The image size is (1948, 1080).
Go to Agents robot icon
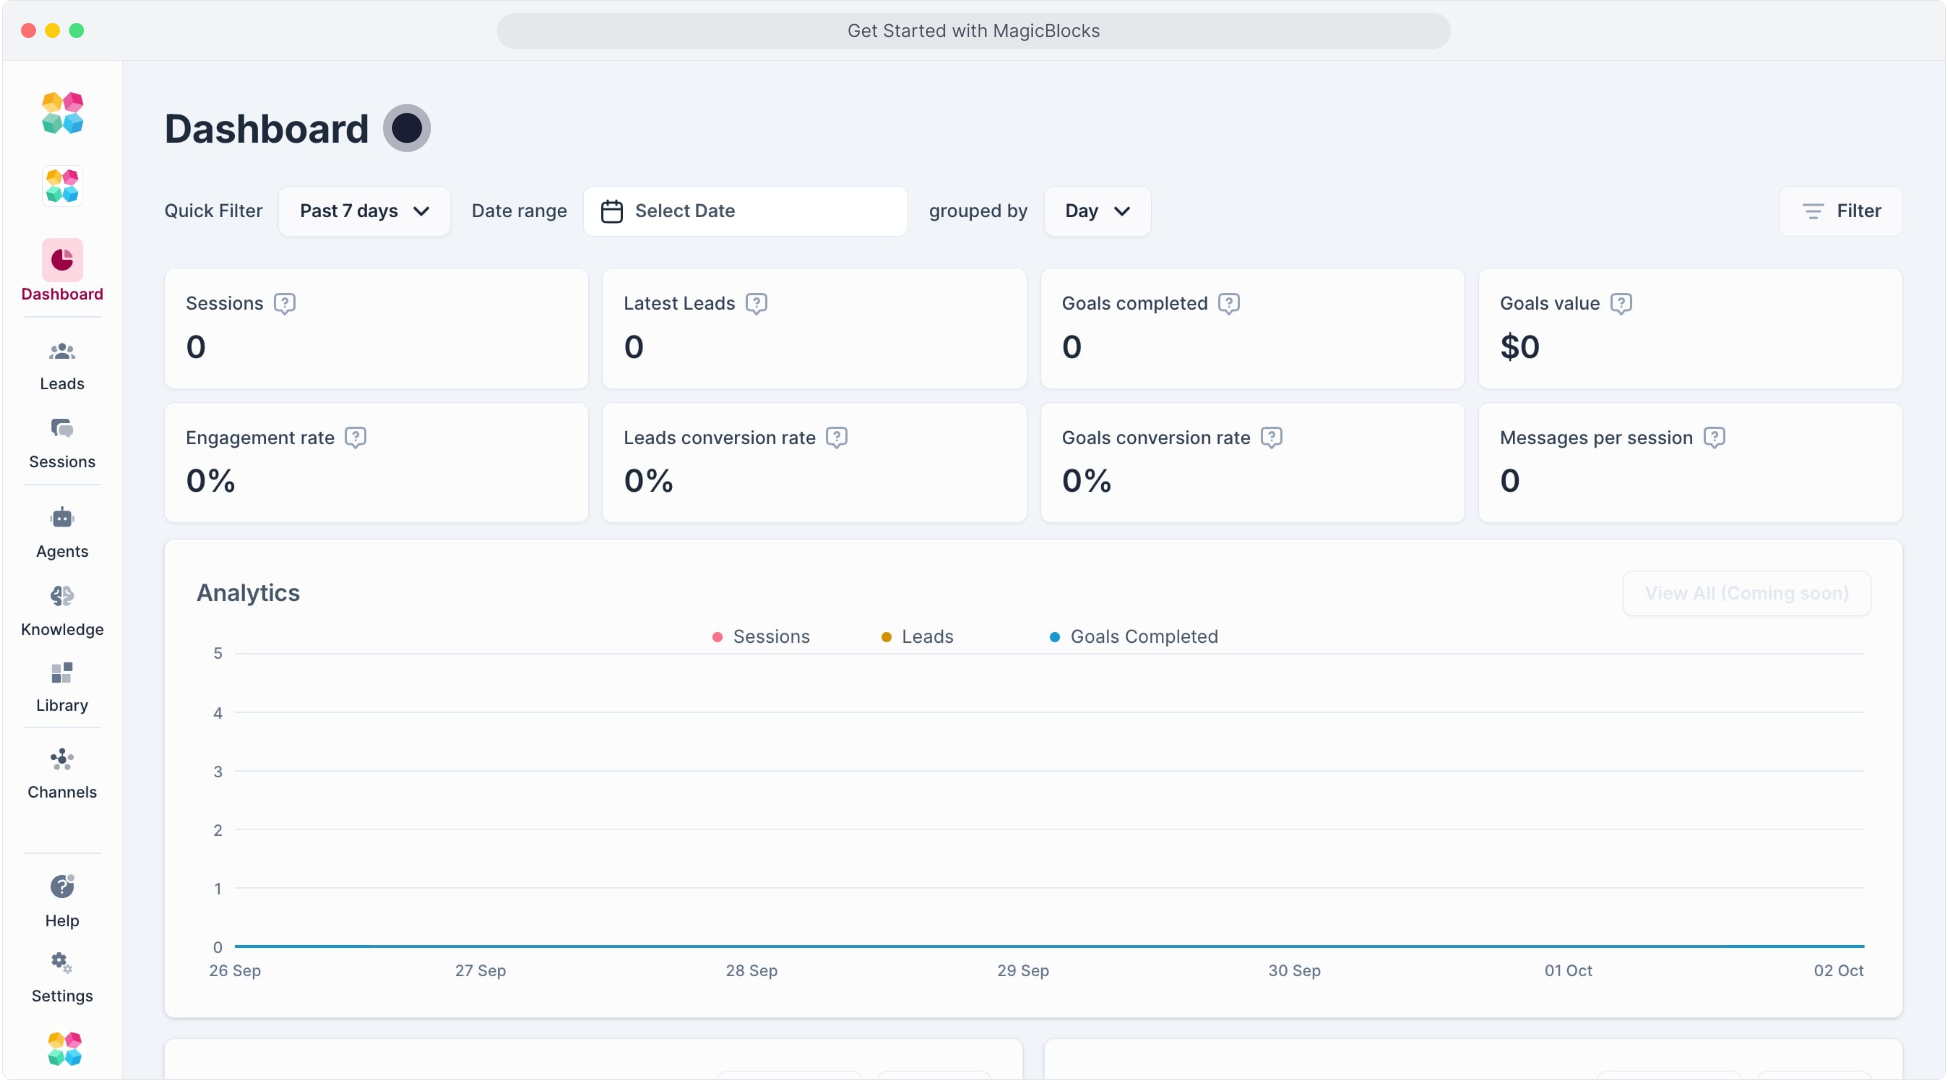(x=62, y=518)
